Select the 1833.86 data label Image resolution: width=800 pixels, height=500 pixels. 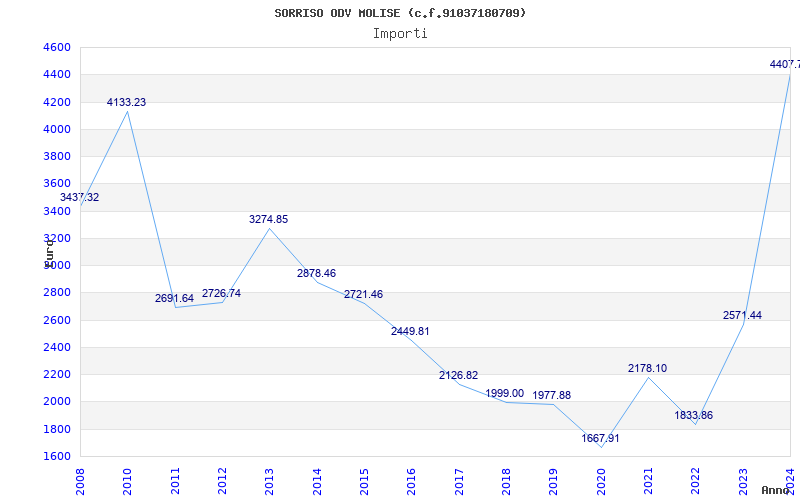(693, 415)
